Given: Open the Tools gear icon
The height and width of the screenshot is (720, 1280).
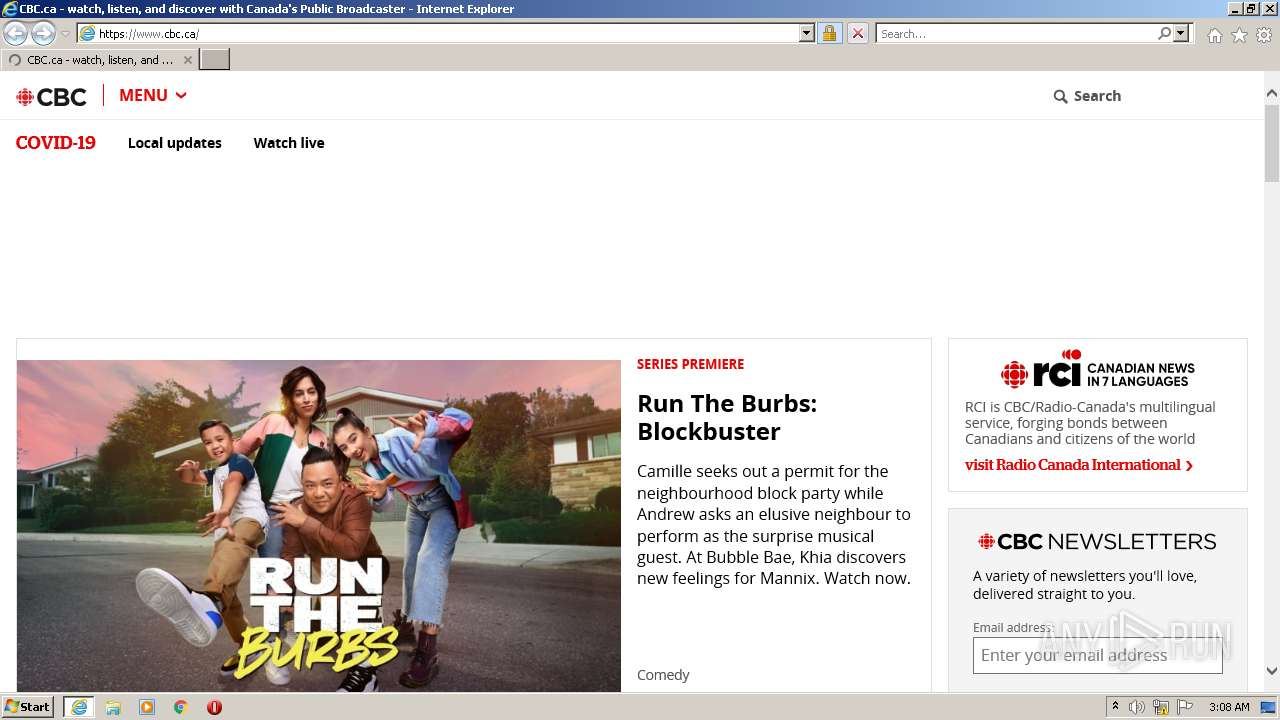Looking at the screenshot, I should click(1264, 35).
